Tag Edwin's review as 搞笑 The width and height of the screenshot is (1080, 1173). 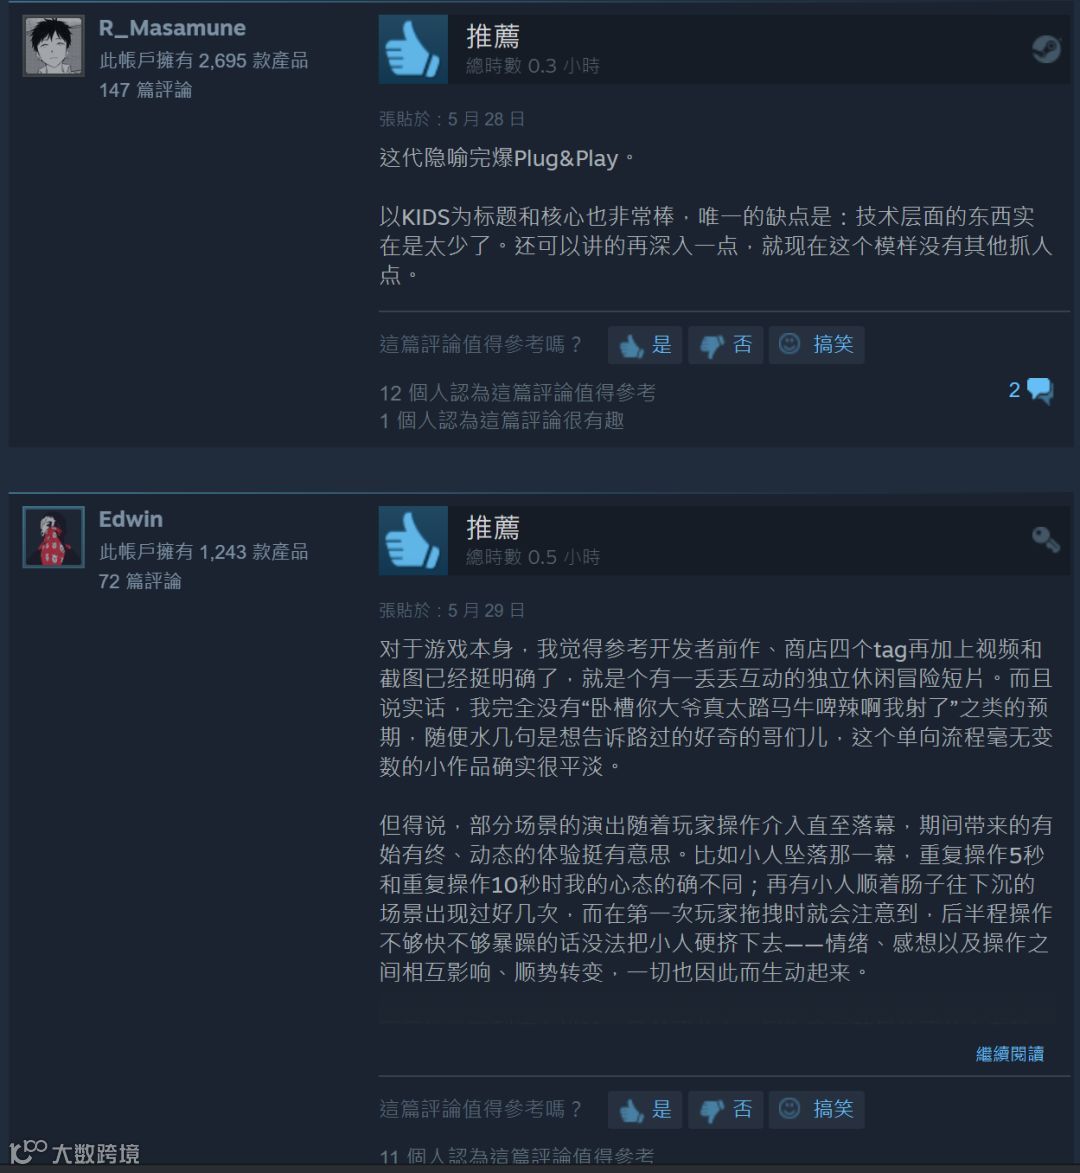[x=817, y=1109]
